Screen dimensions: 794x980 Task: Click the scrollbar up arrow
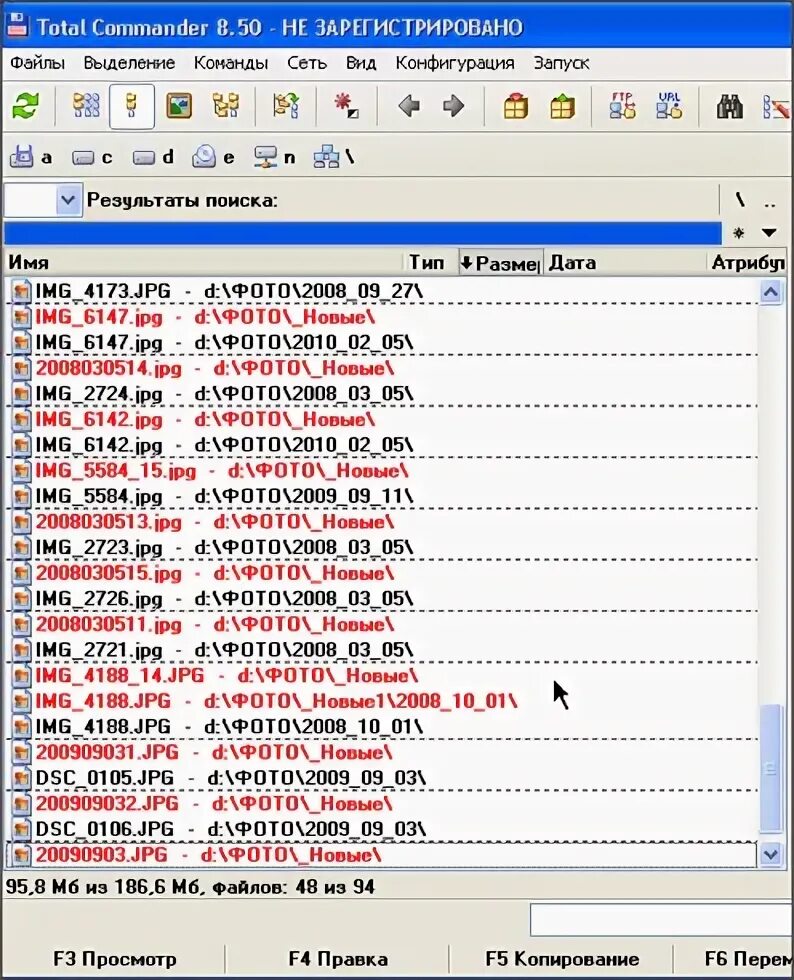pos(771,292)
